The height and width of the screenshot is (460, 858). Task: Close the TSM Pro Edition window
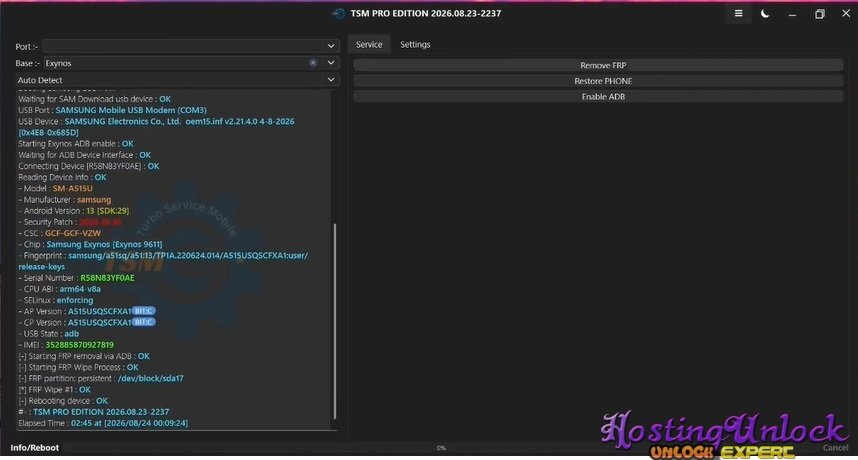tap(846, 14)
